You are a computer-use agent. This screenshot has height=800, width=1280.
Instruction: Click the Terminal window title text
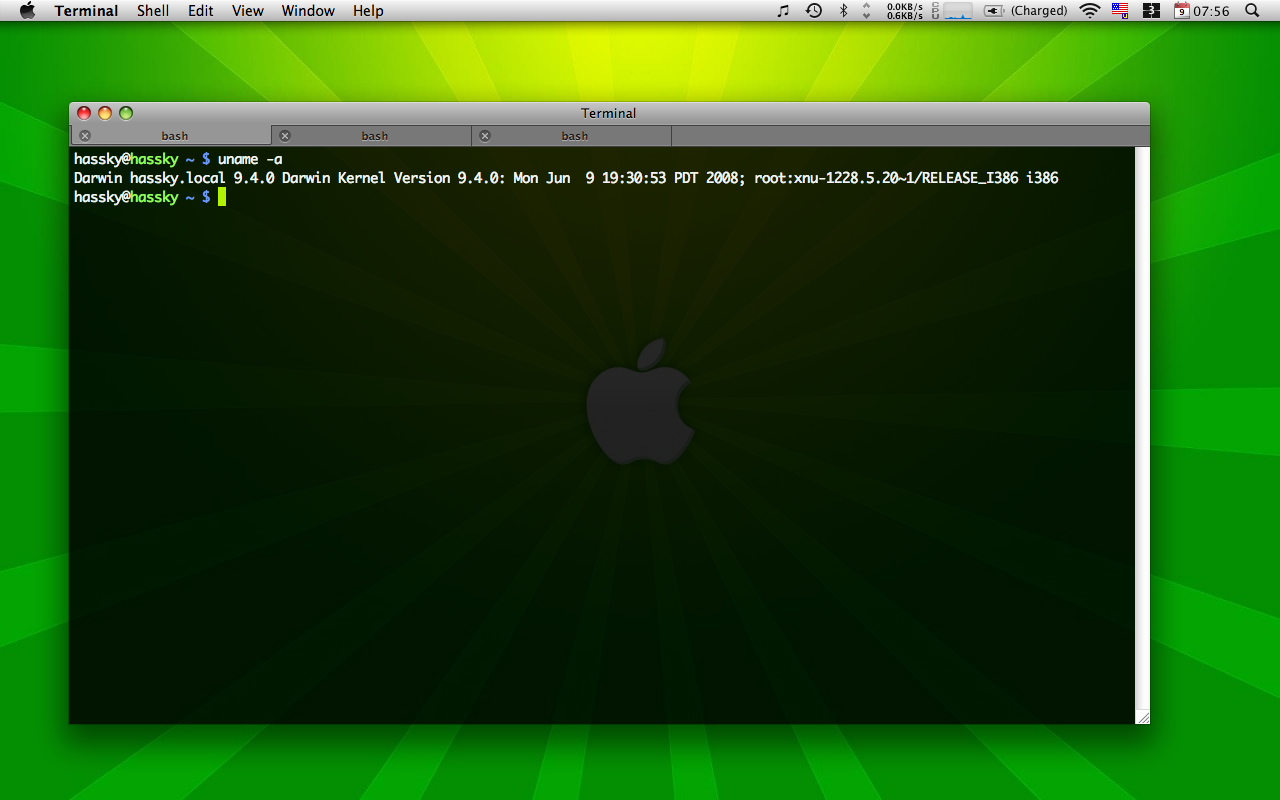608,113
